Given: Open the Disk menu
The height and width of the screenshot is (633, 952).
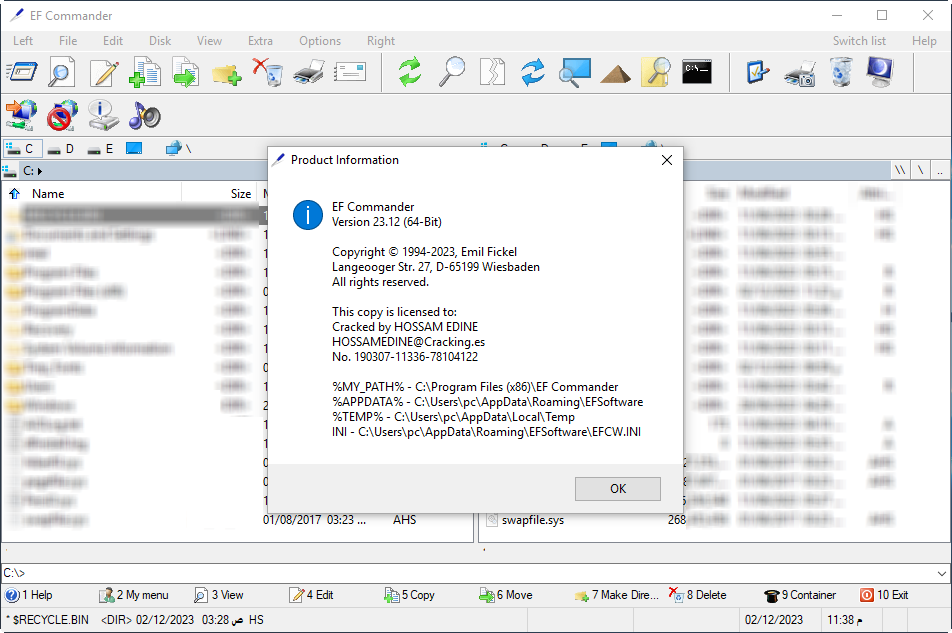Looking at the screenshot, I should (x=160, y=41).
